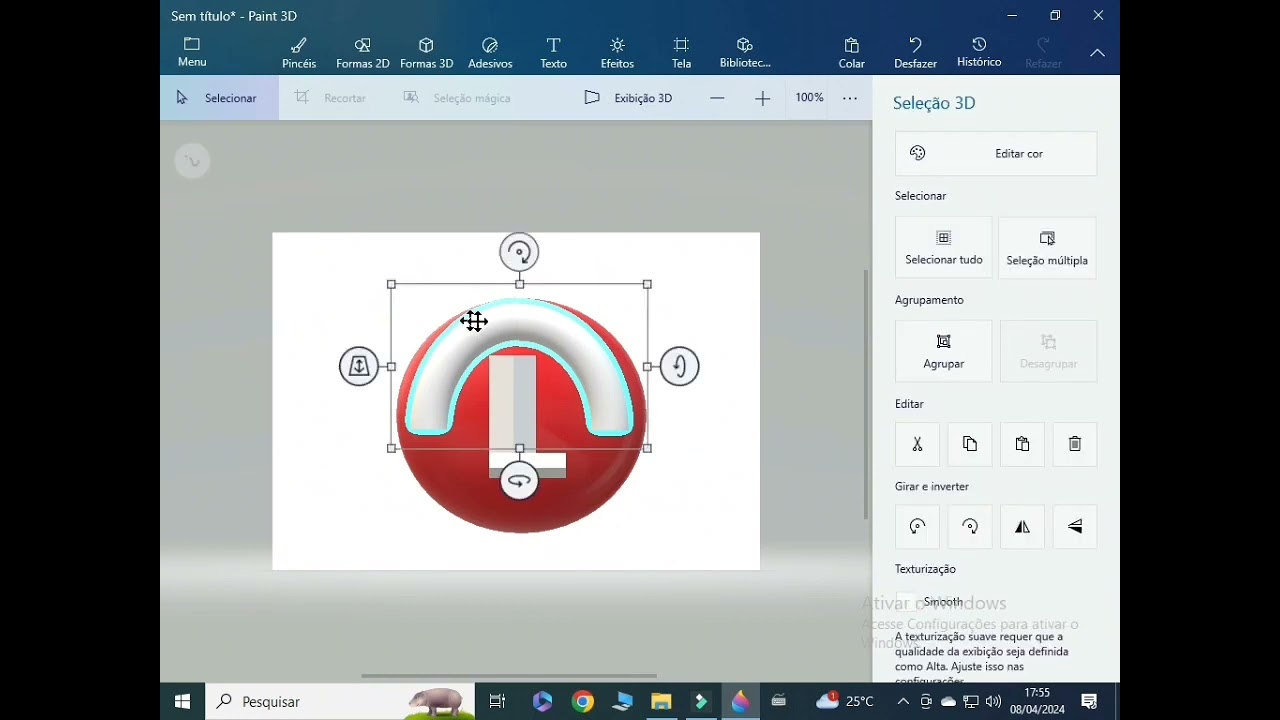Toggle the Smooth texturing checkbox
1280x720 pixels.
[x=905, y=601]
